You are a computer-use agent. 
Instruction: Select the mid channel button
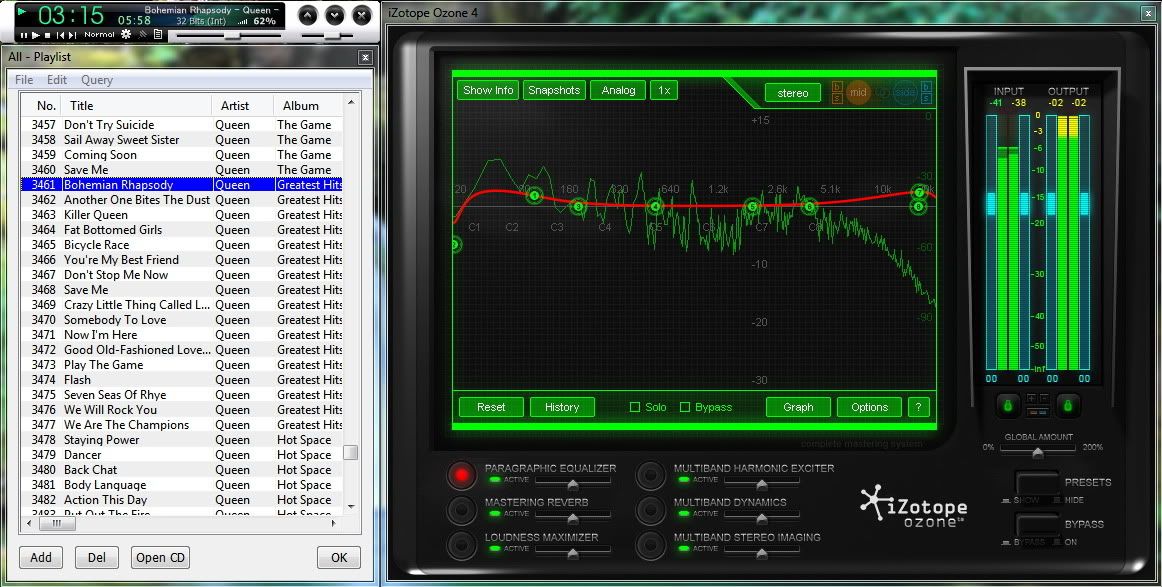[858, 93]
